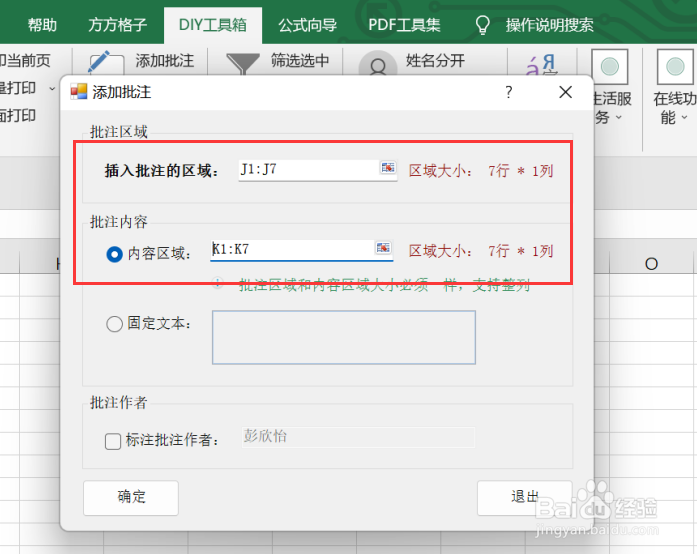This screenshot has width=697, height=554.
Task: Open the 帮助 ribbon tab
Action: click(42, 25)
